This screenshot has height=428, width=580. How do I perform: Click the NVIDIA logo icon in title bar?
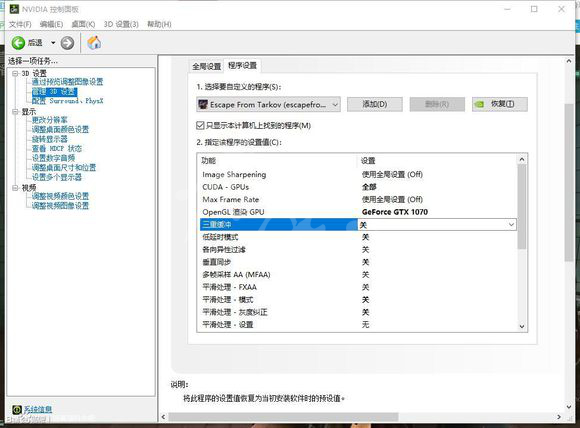point(14,9)
